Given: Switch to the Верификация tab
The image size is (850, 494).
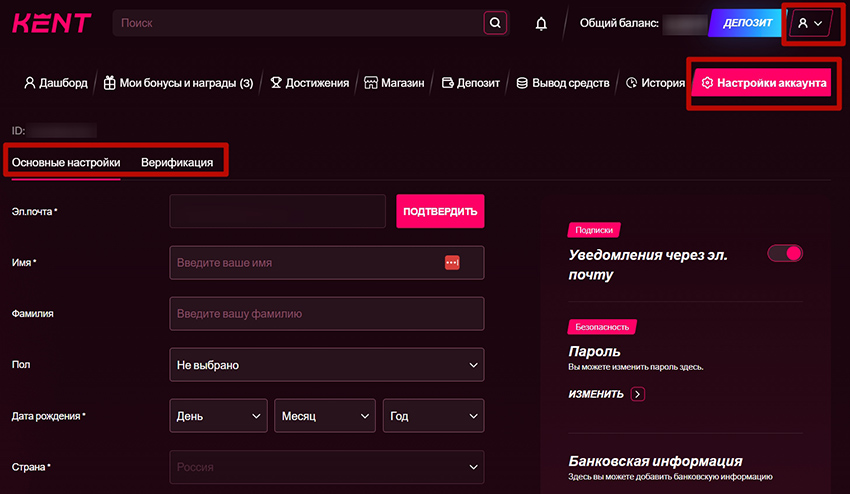Looking at the screenshot, I should point(177,162).
